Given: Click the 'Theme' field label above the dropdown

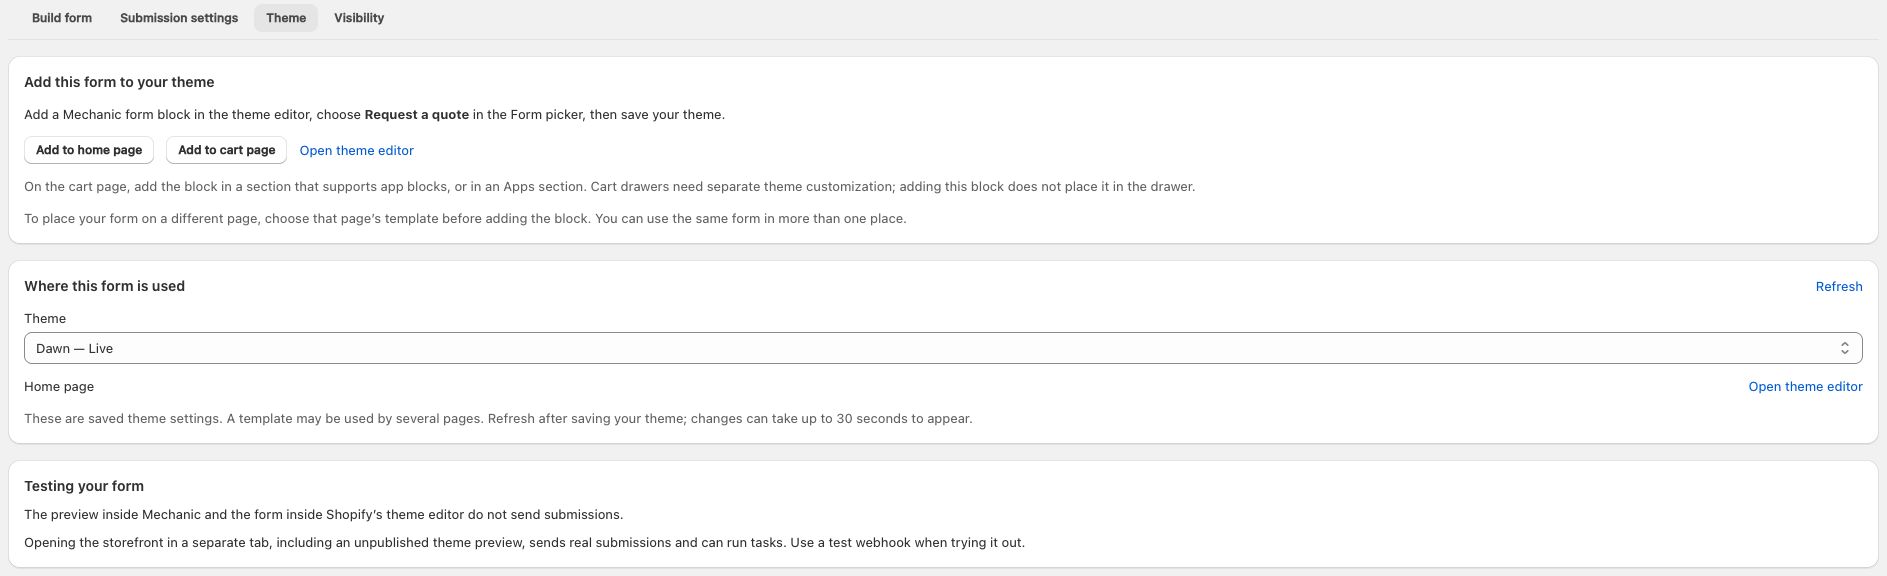Looking at the screenshot, I should tap(45, 319).
